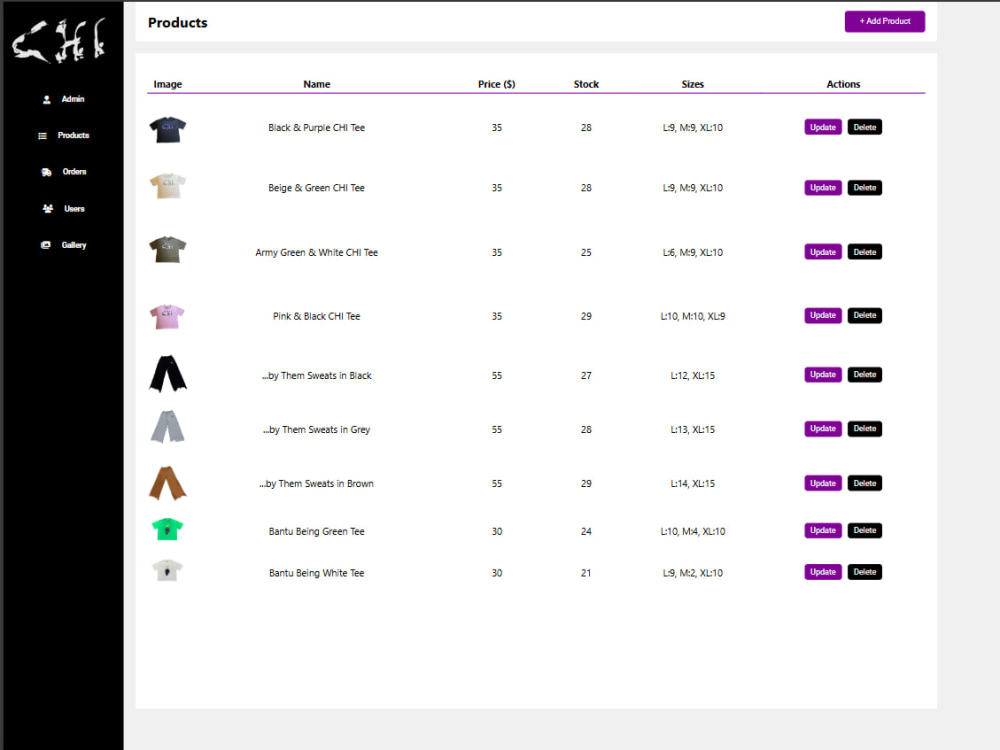Click the Products page heading
Viewport: 1000px width, 750px height.
tap(177, 23)
